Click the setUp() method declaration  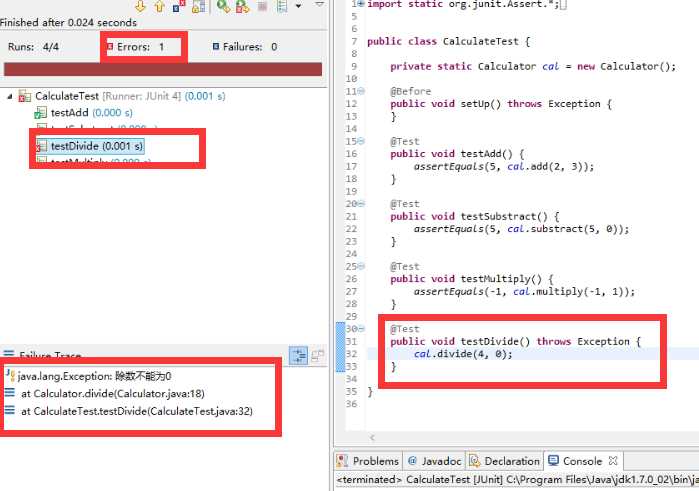tap(501, 104)
